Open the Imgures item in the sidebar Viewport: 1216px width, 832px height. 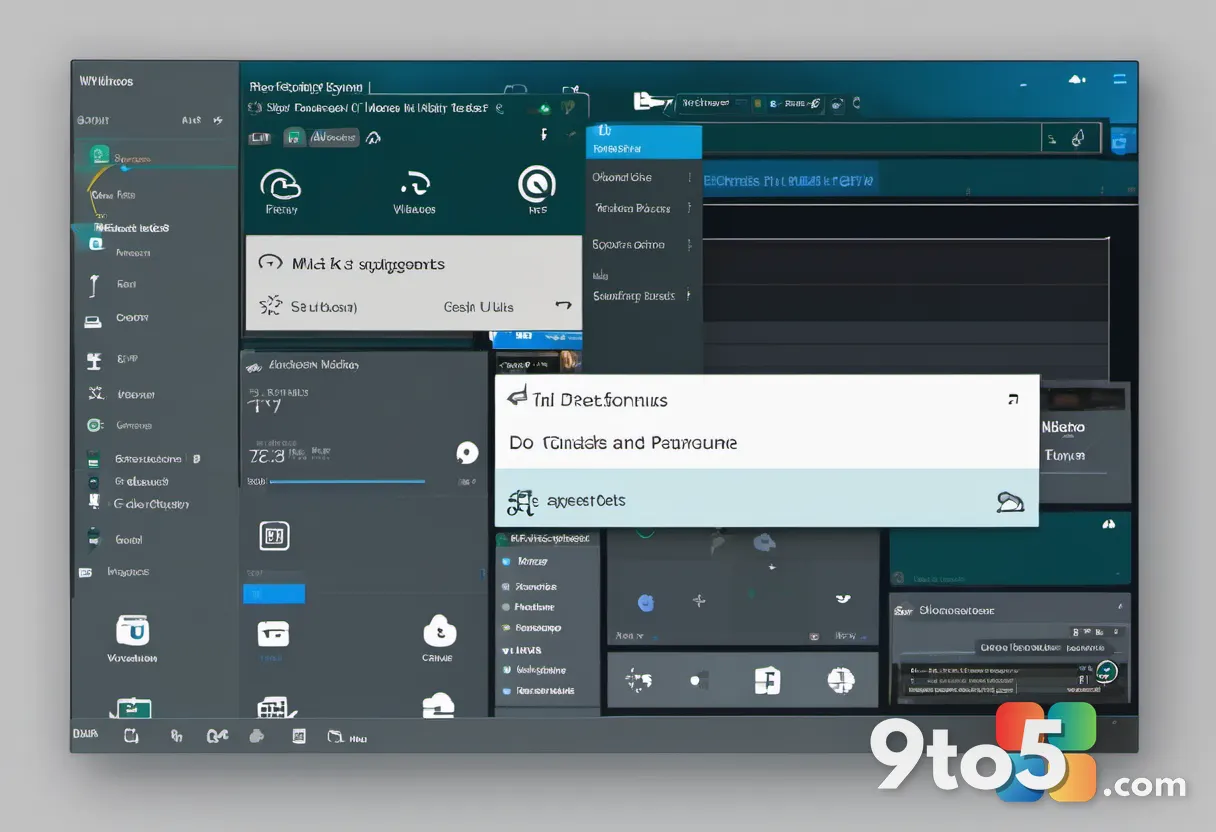click(128, 572)
